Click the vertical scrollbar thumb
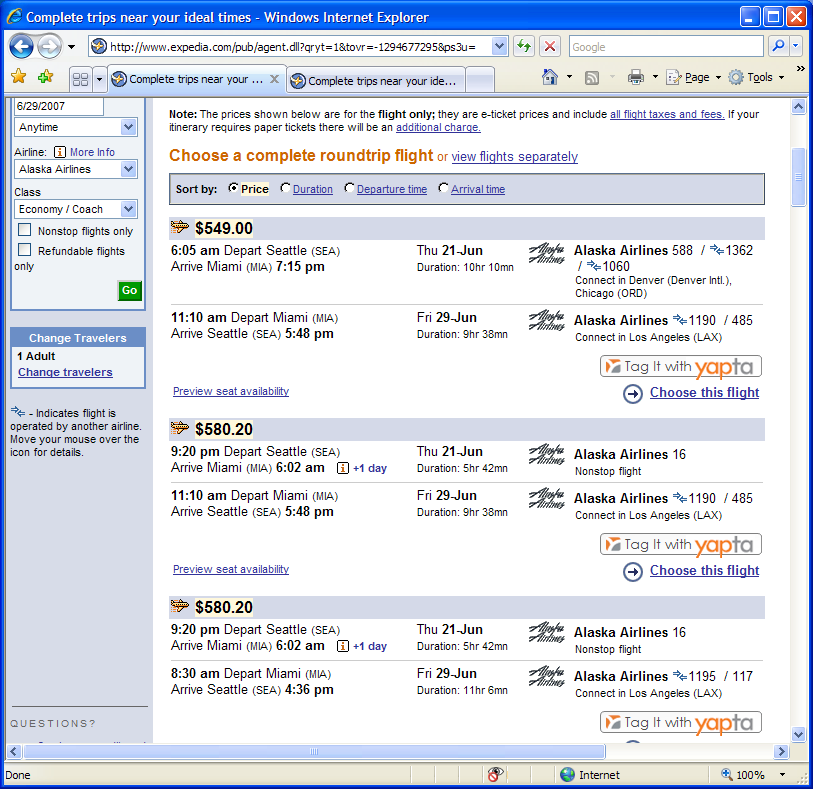 click(798, 177)
